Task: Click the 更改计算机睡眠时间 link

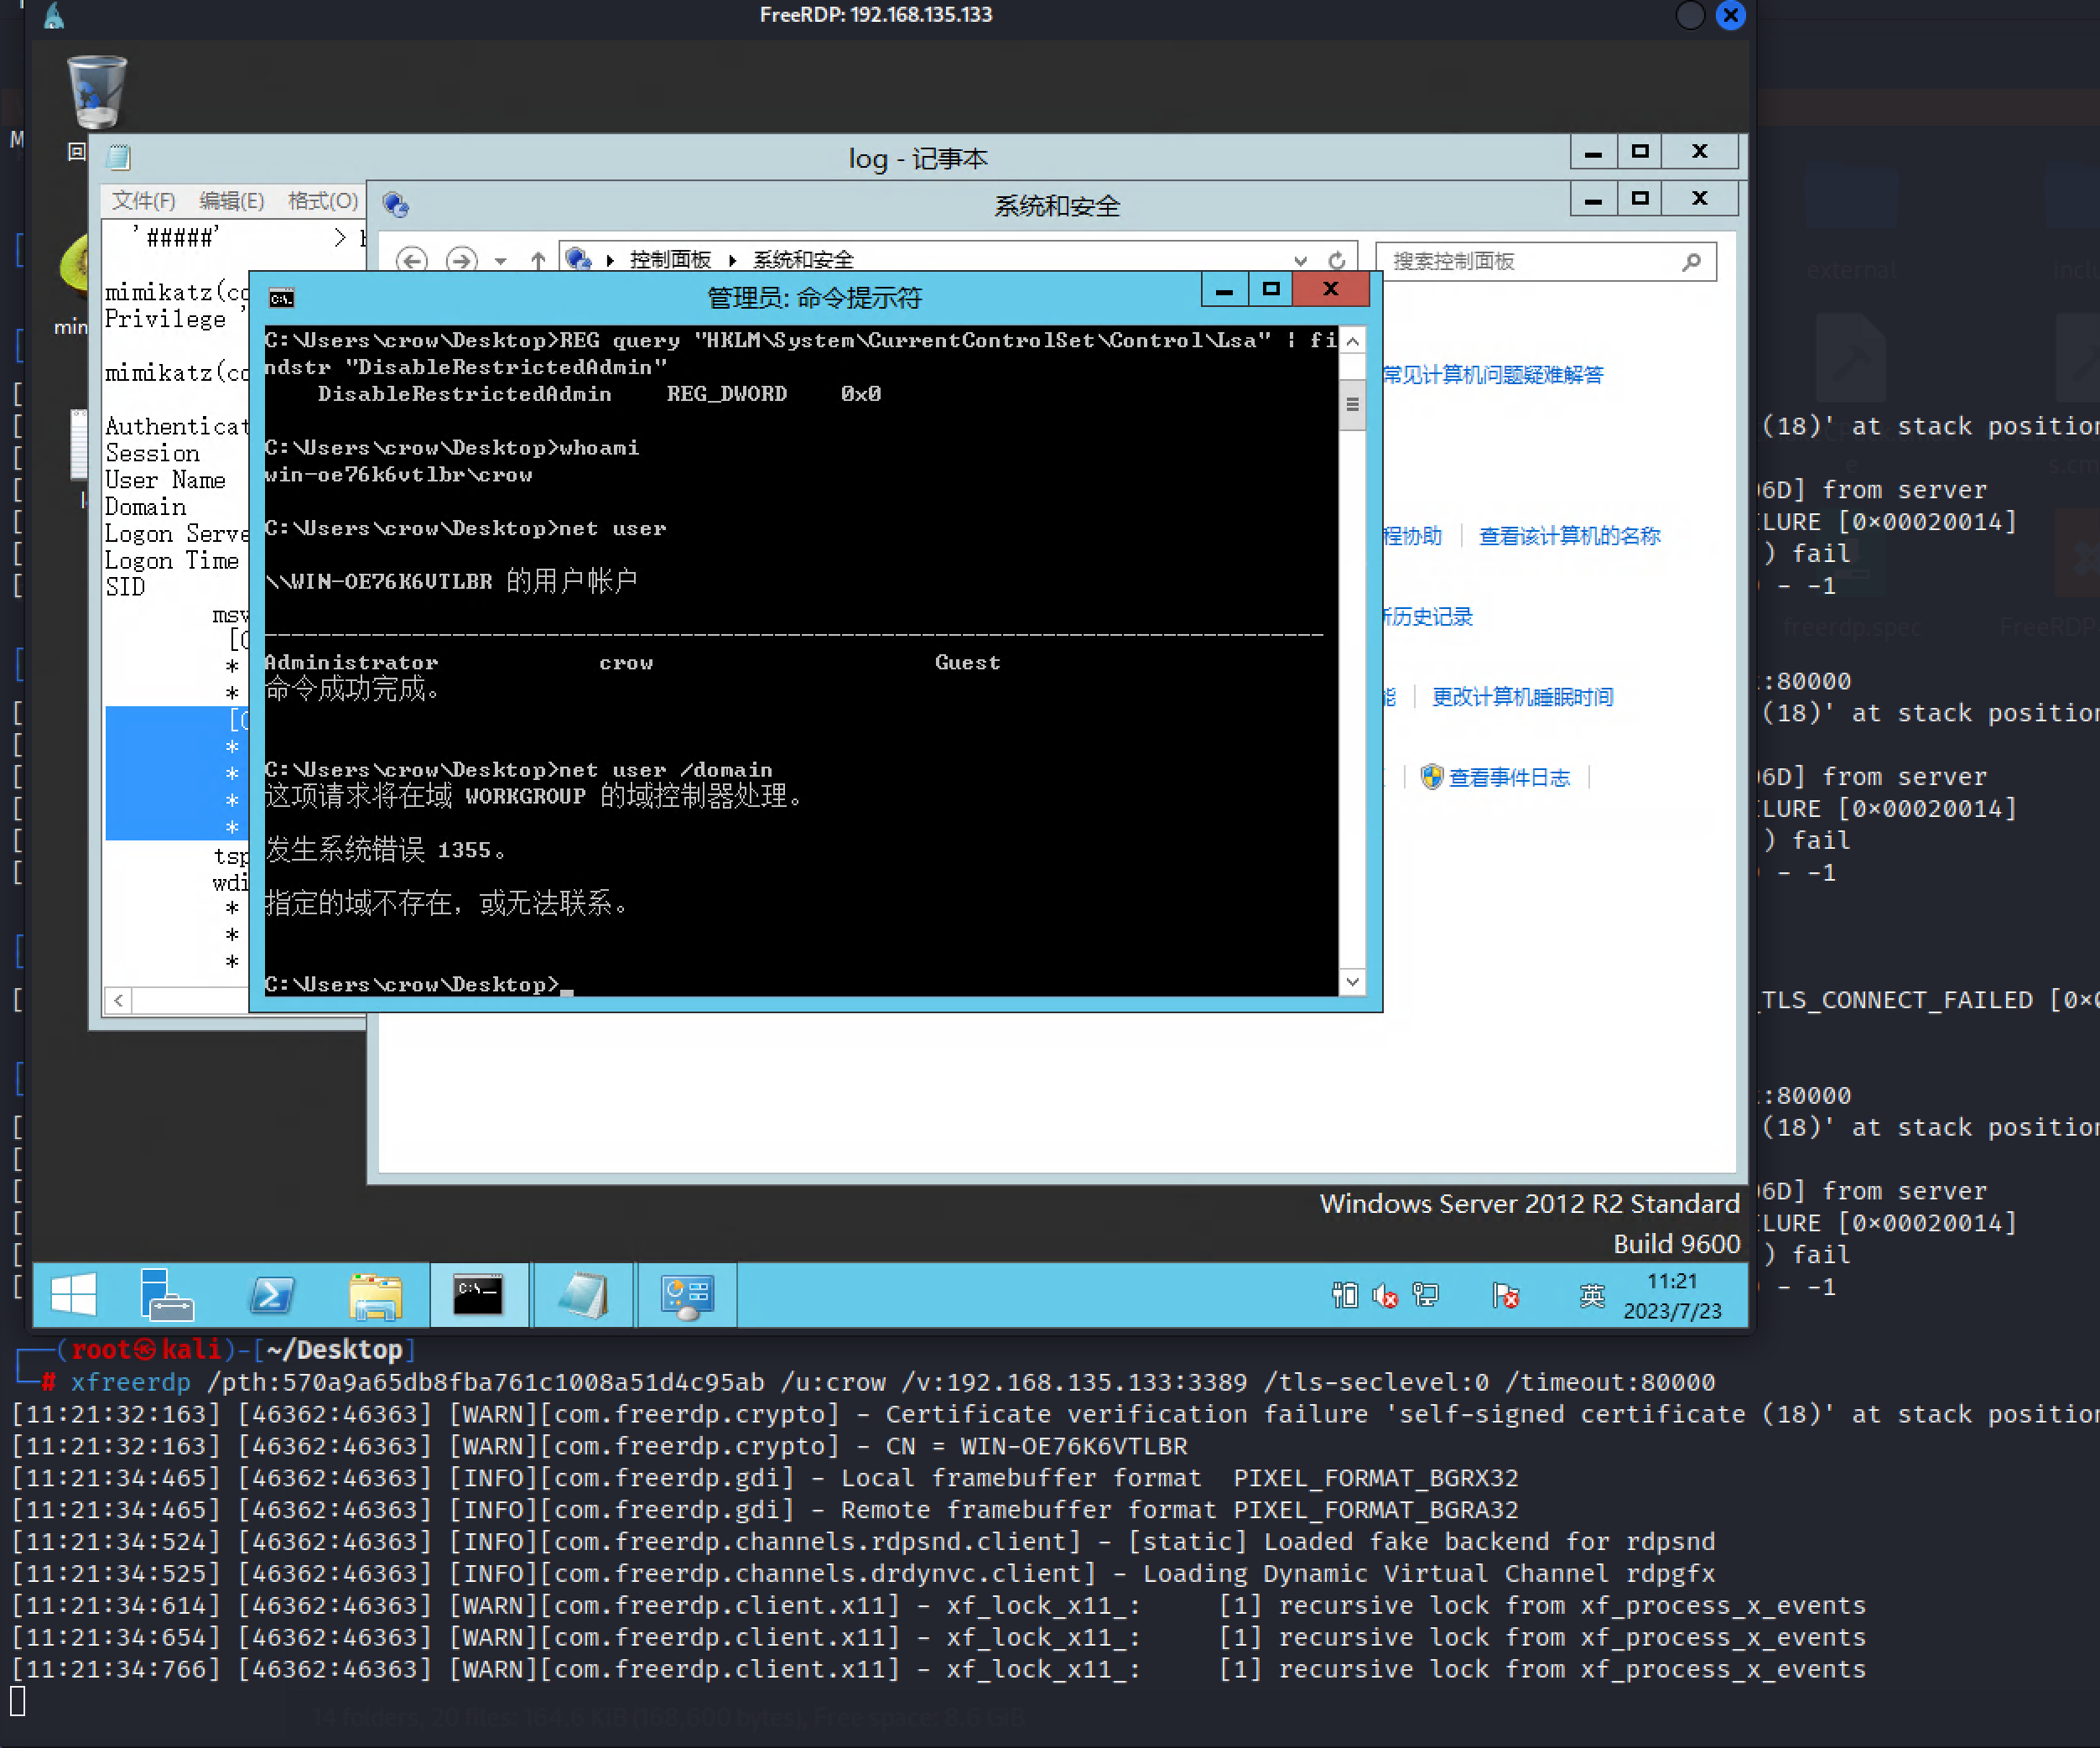Action: [1522, 697]
